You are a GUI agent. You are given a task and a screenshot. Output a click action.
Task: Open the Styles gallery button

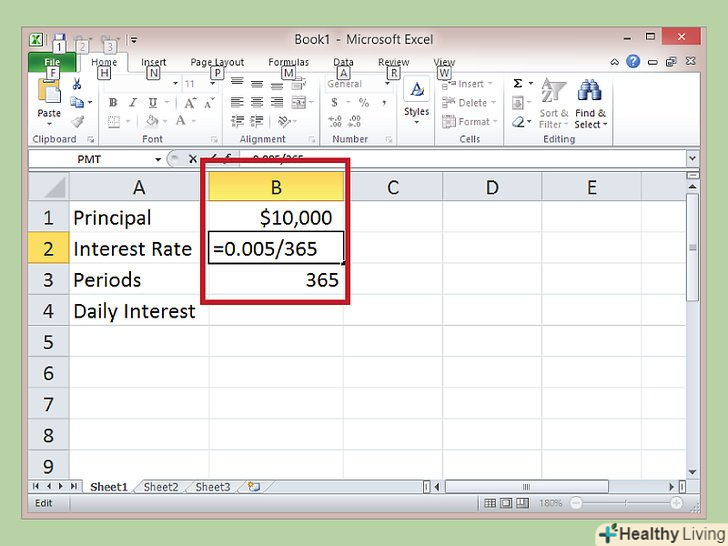click(416, 101)
